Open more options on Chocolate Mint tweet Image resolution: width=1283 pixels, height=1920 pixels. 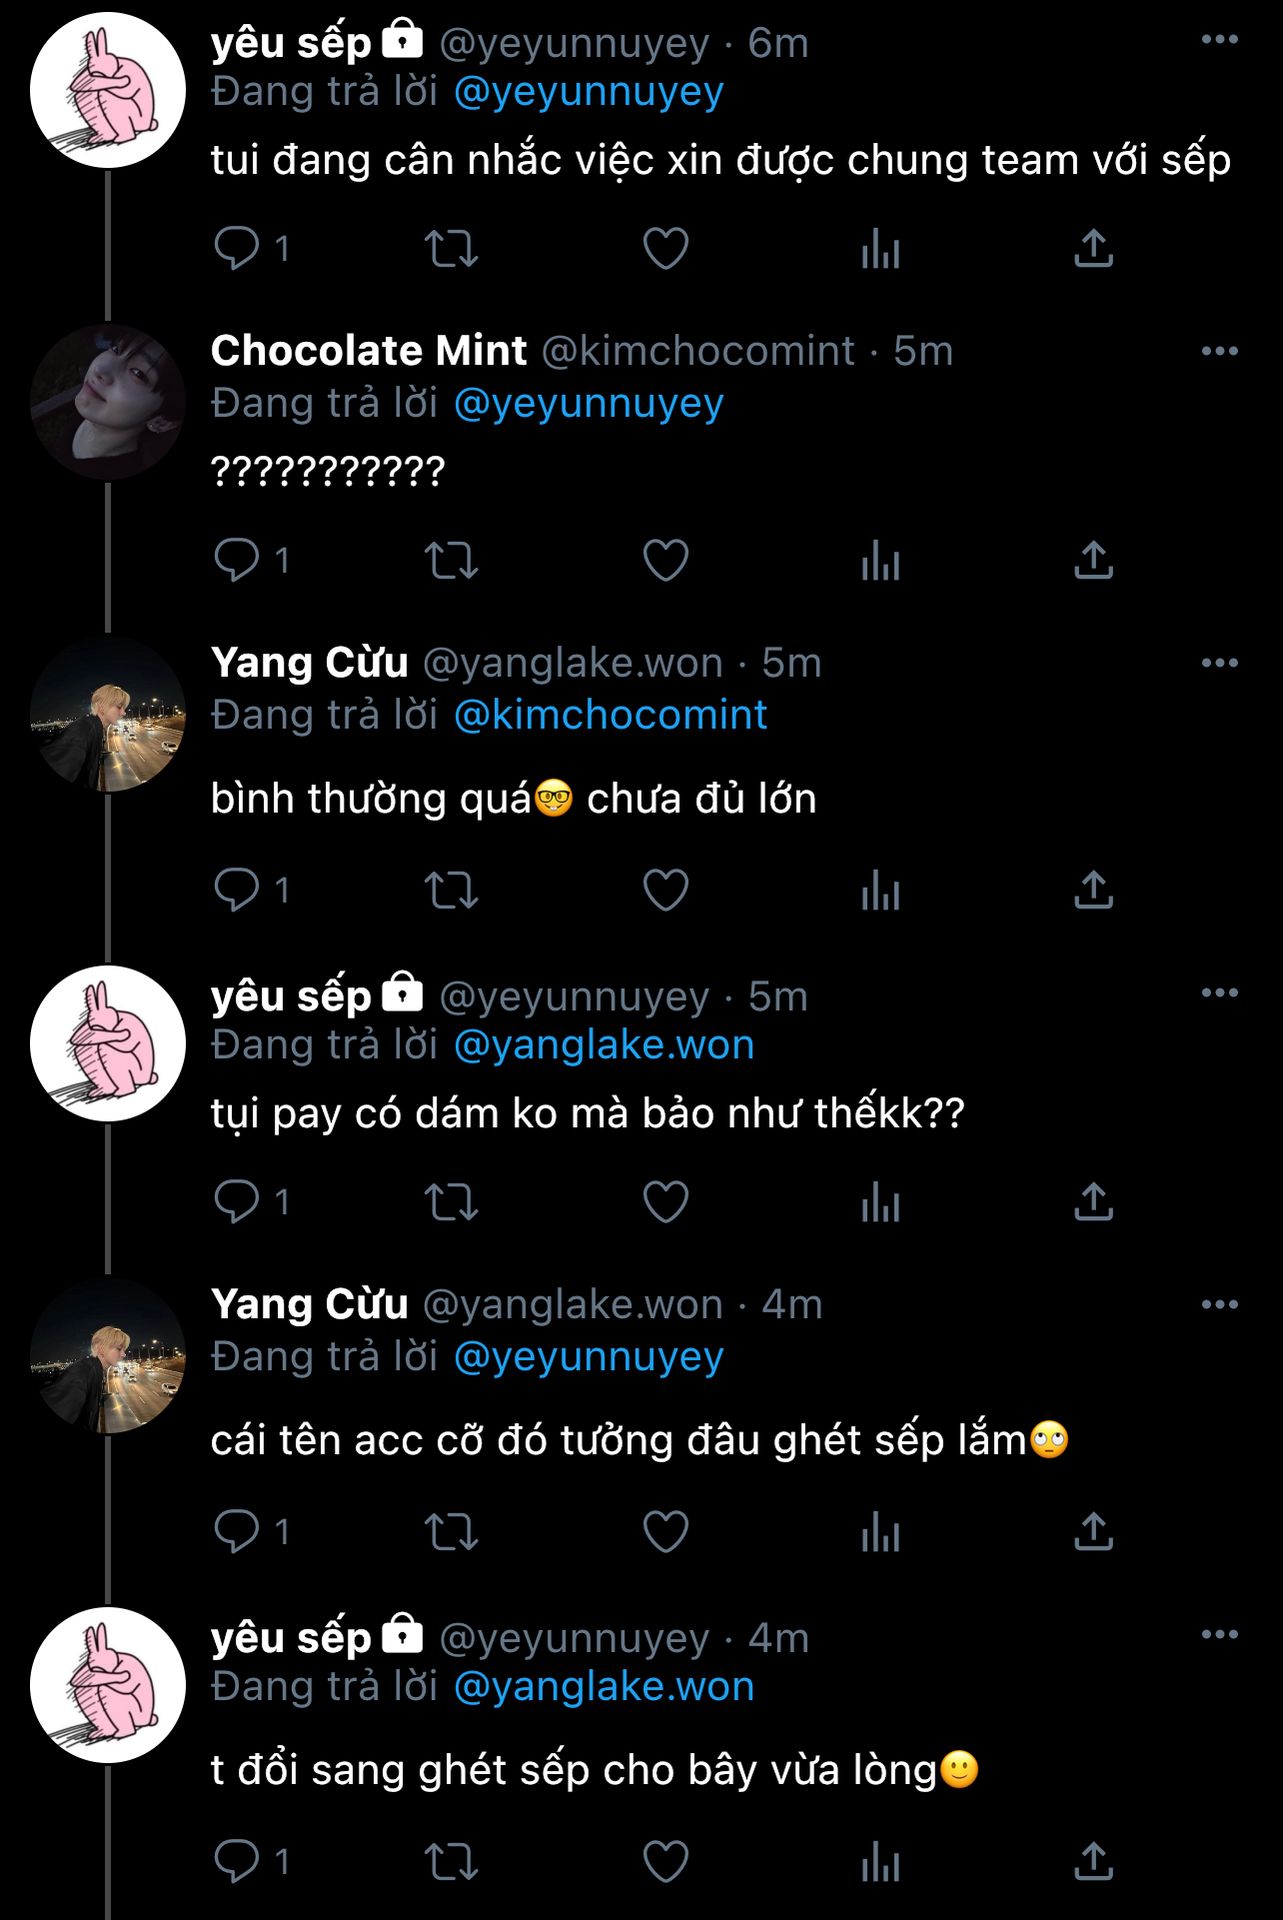pos(1219,351)
